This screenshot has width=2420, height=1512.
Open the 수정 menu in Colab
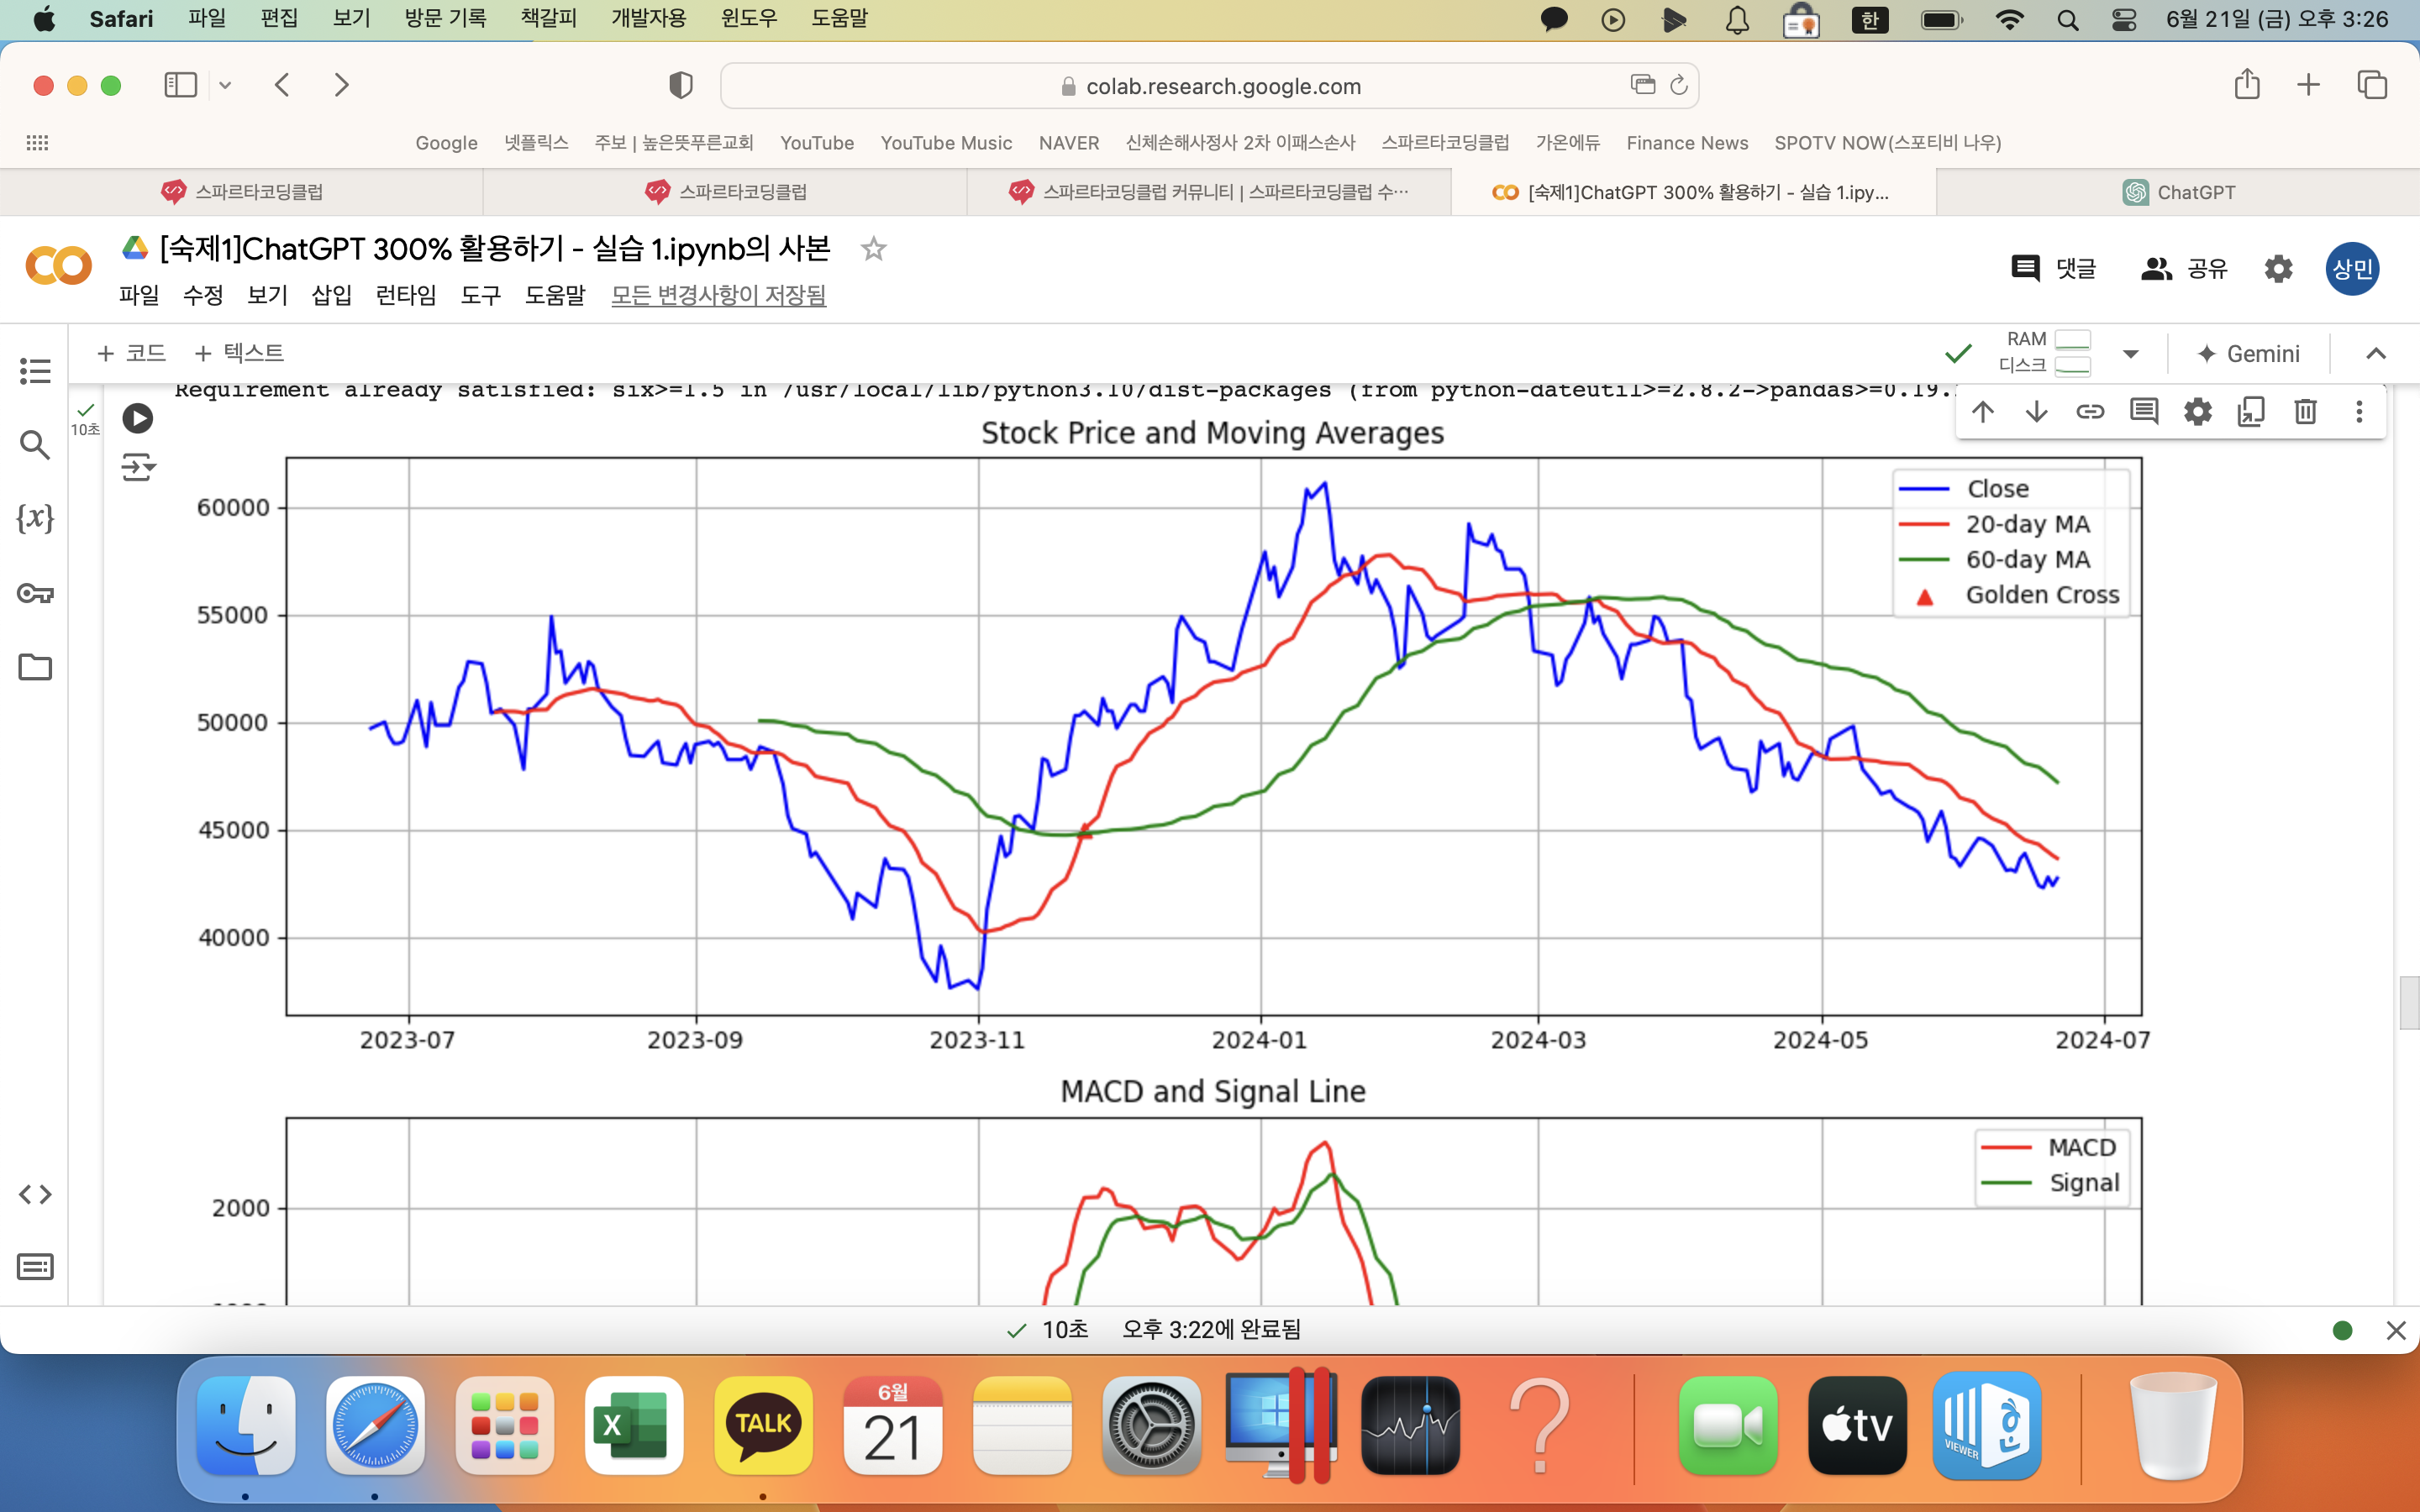203,295
